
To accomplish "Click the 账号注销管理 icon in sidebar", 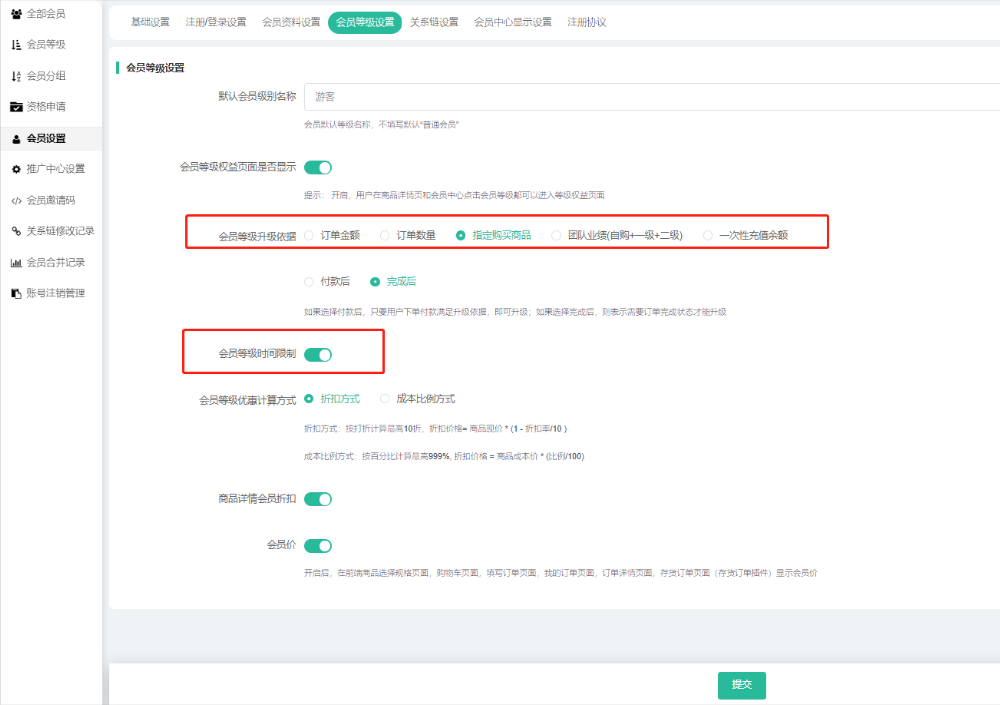I will [16, 294].
